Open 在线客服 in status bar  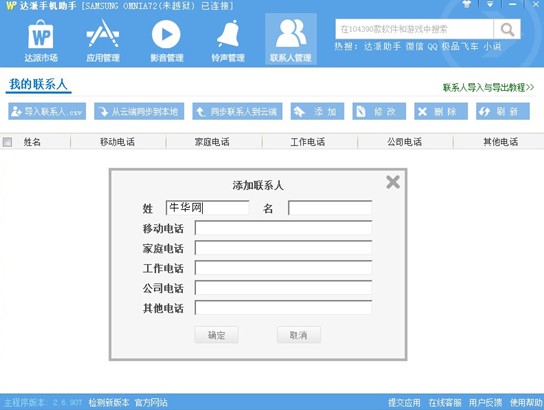[445, 402]
